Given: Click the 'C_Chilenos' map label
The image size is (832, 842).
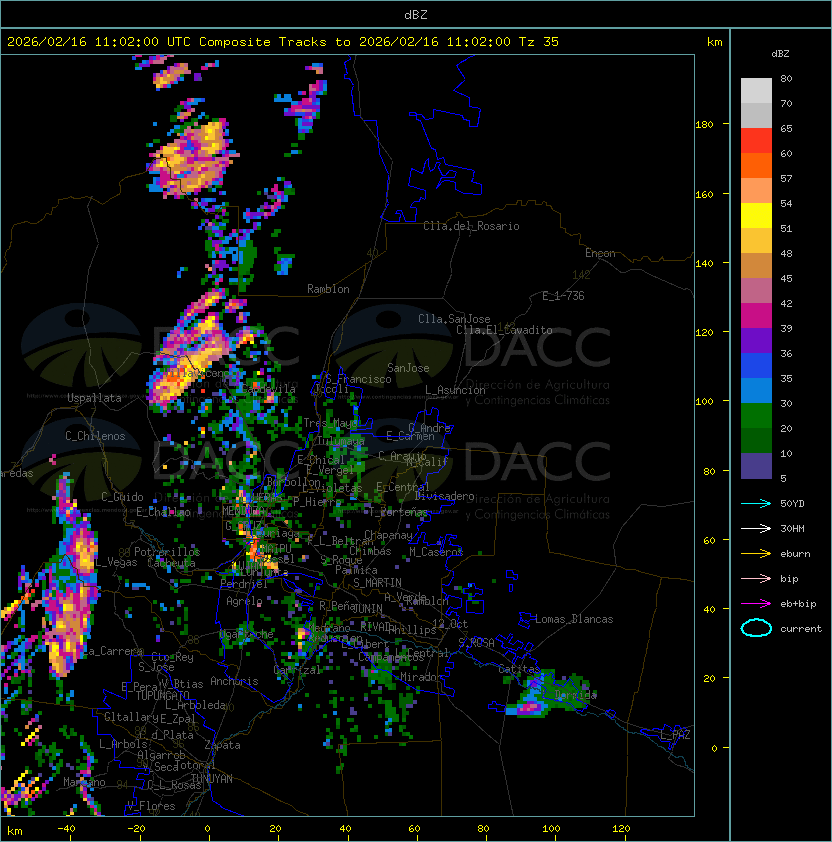Looking at the screenshot, I should [x=95, y=436].
